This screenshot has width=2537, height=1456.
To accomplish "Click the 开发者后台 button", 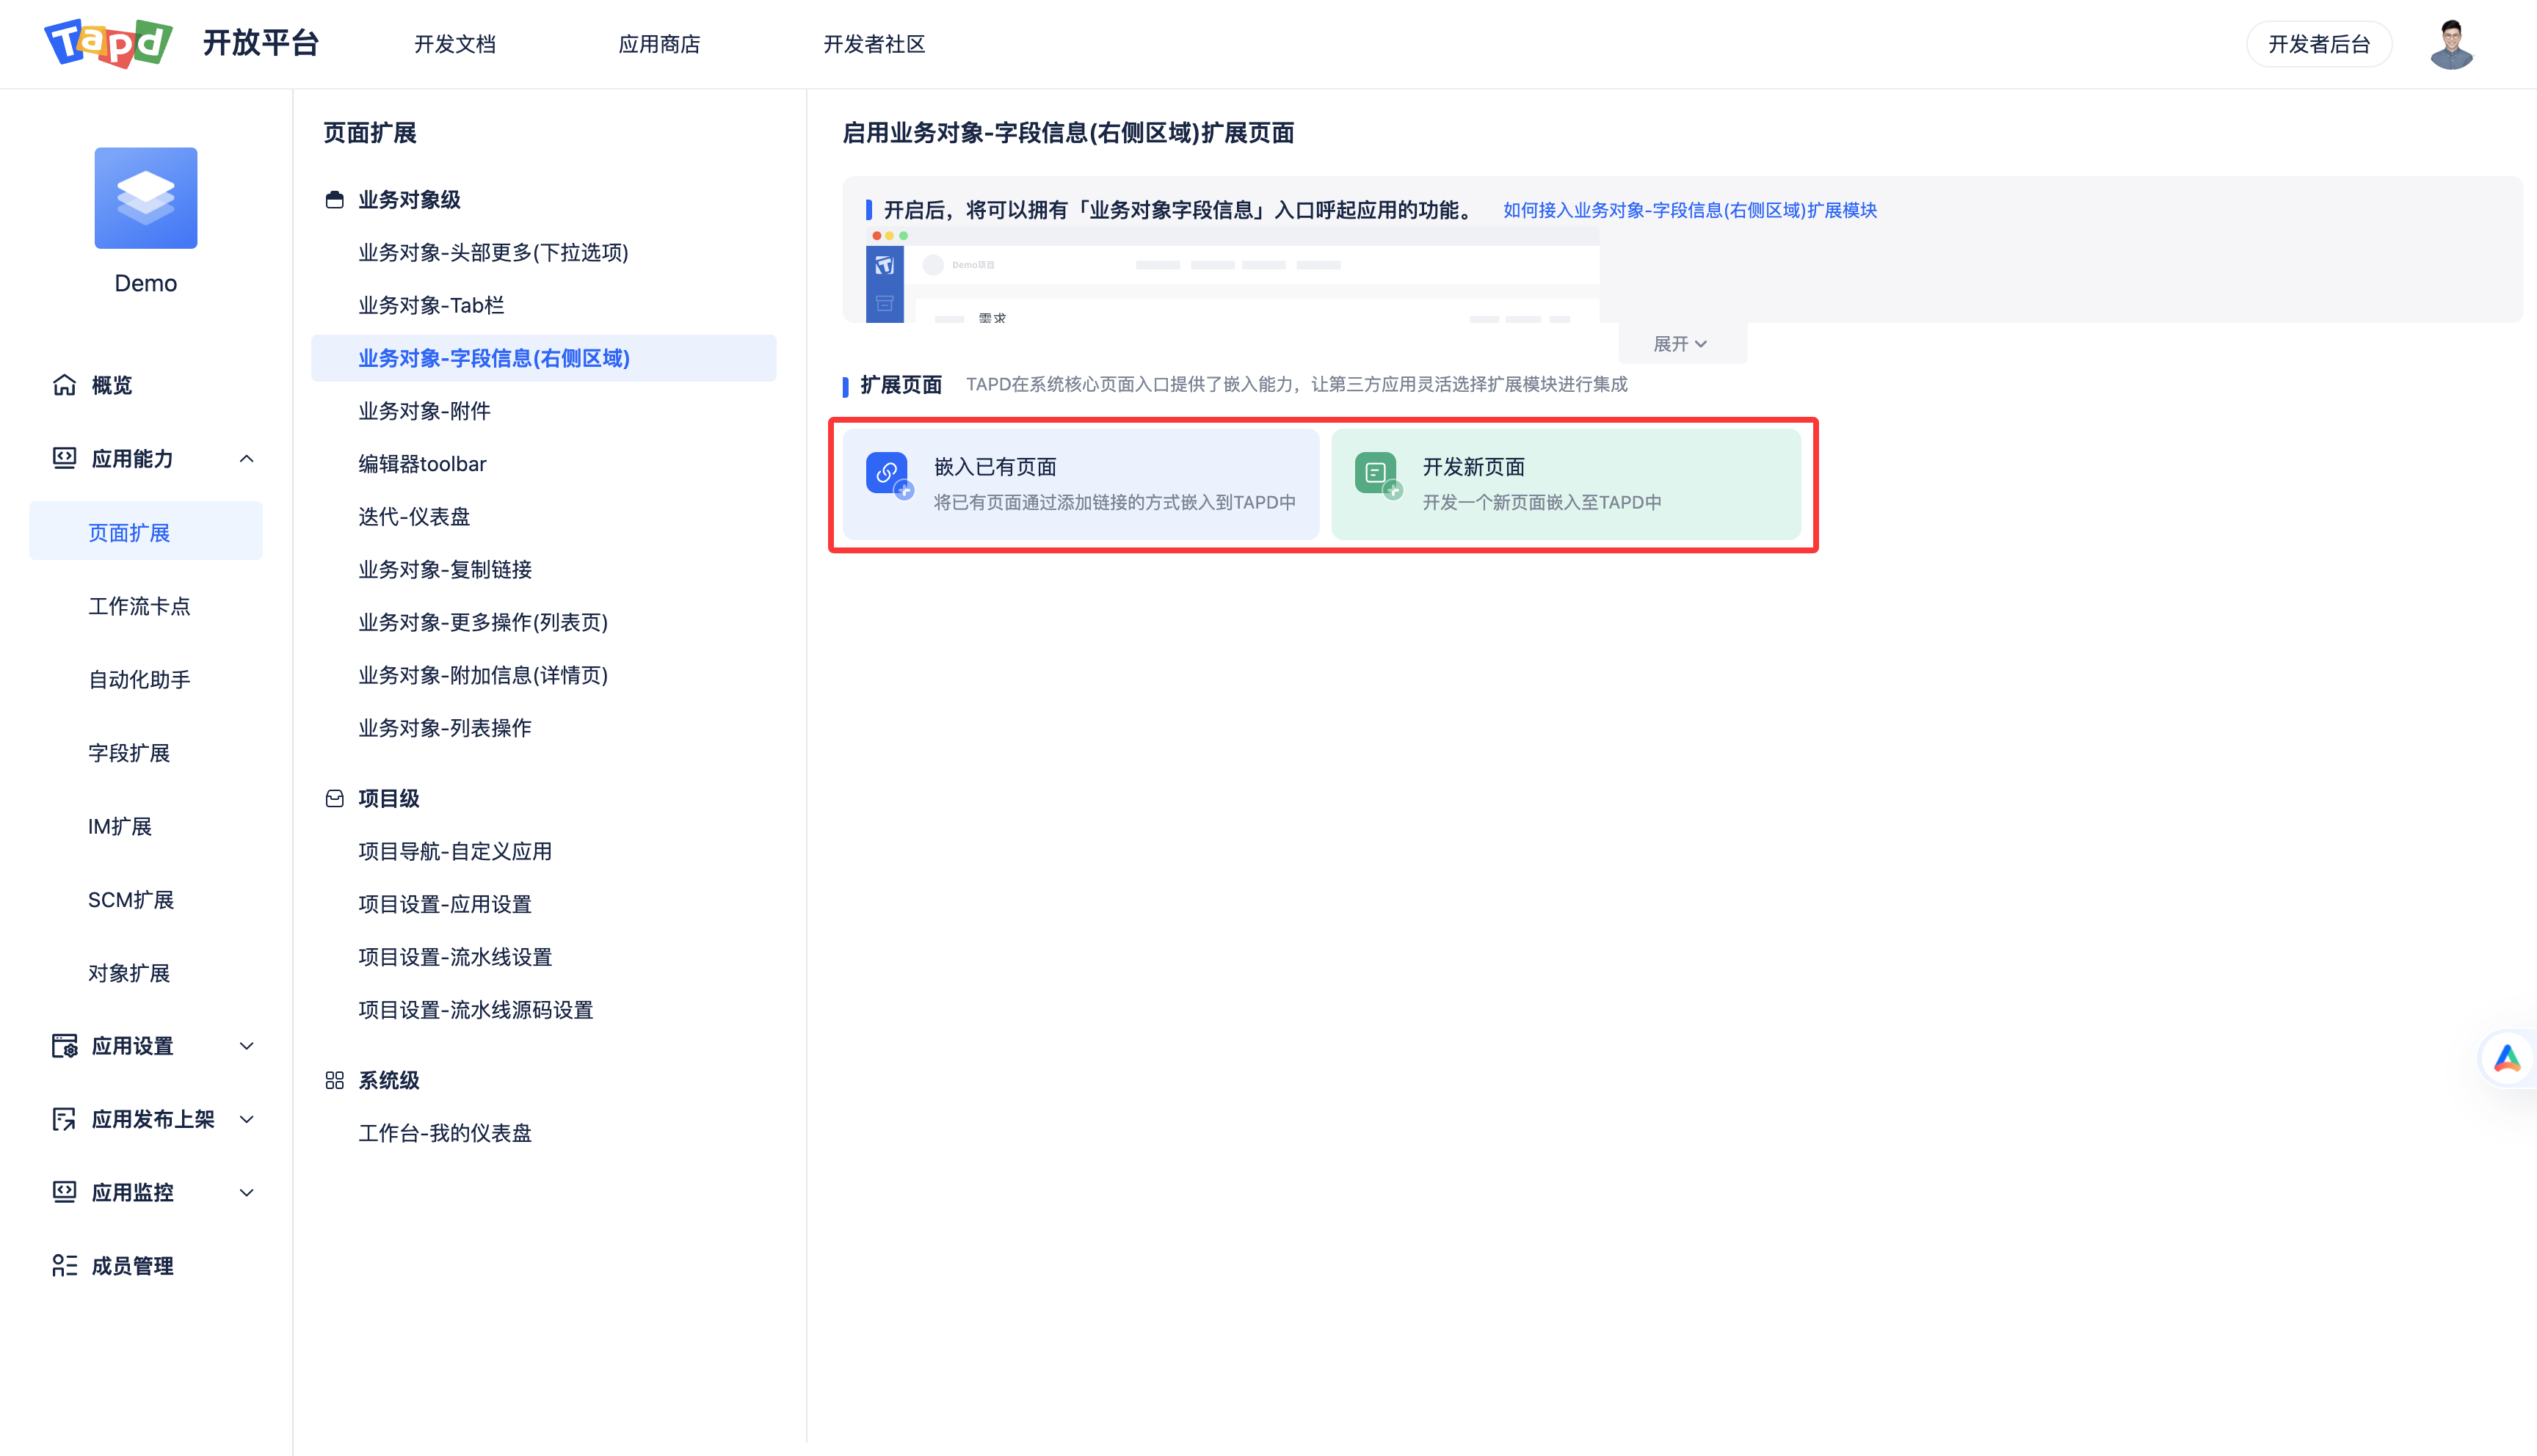I will 2320,43.
